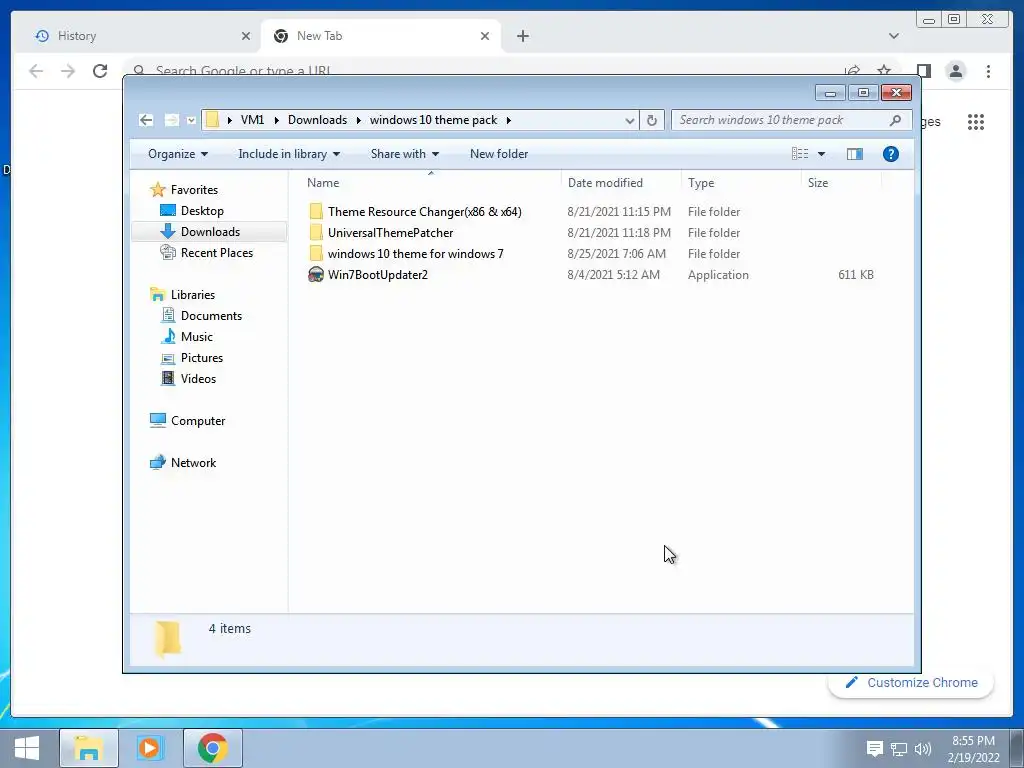Screen dimensions: 1024x768
Task: Toggle the preview pane
Action: coord(854,154)
